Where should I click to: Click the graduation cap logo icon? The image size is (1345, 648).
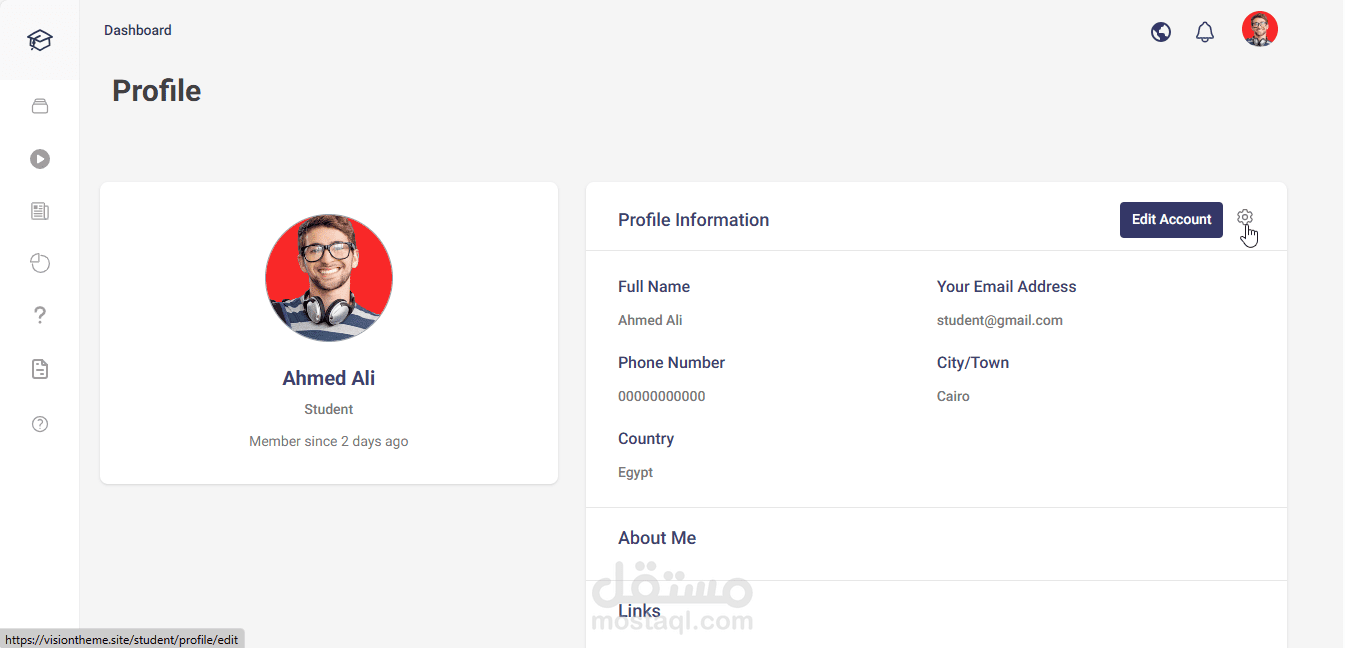click(40, 40)
